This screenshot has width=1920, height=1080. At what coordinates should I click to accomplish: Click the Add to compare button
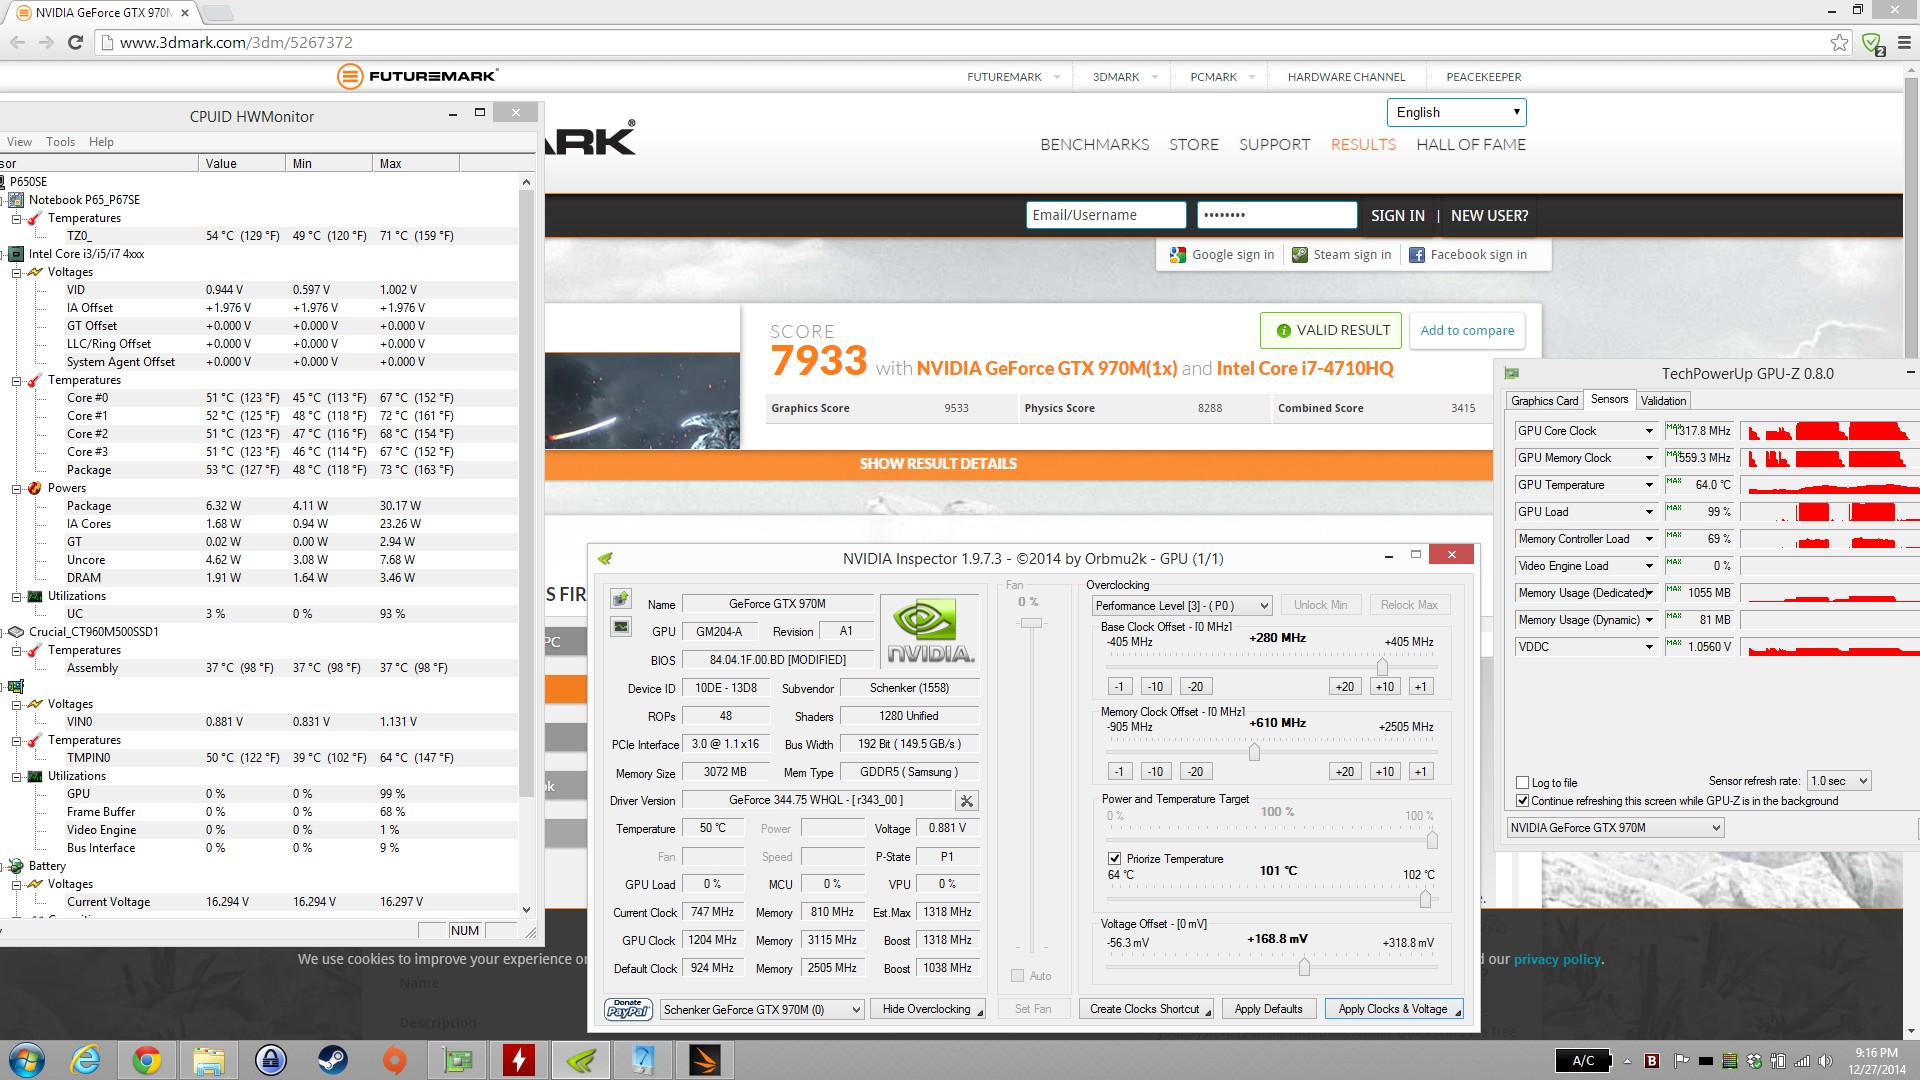[x=1467, y=331]
